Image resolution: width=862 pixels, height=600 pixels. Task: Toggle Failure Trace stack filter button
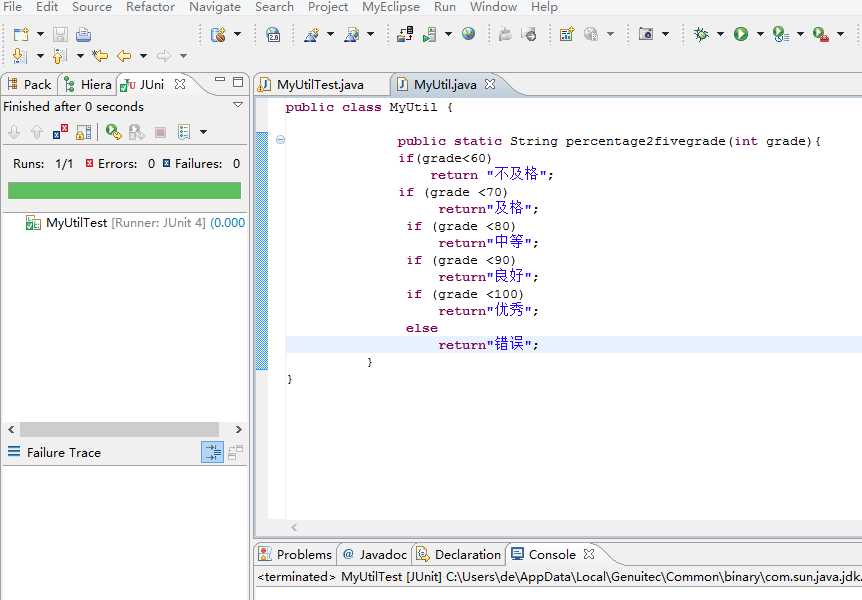pos(213,452)
